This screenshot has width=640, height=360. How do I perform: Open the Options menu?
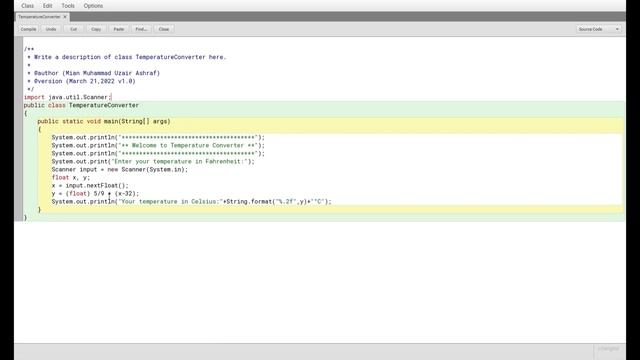tap(93, 6)
